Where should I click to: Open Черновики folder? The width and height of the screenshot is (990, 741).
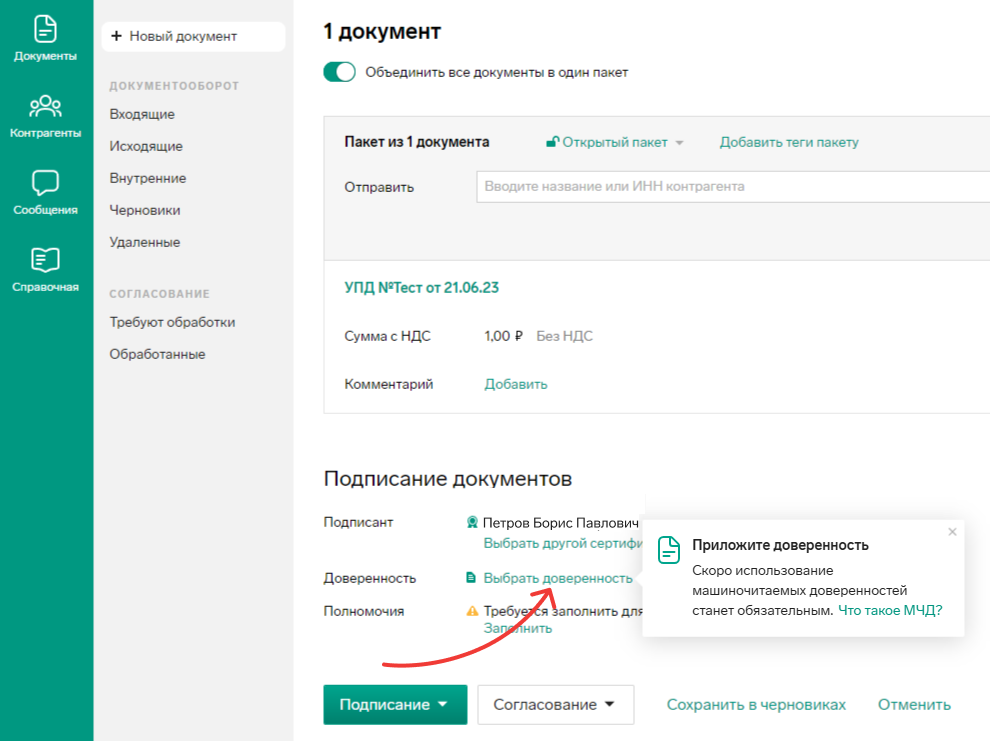[x=145, y=210]
